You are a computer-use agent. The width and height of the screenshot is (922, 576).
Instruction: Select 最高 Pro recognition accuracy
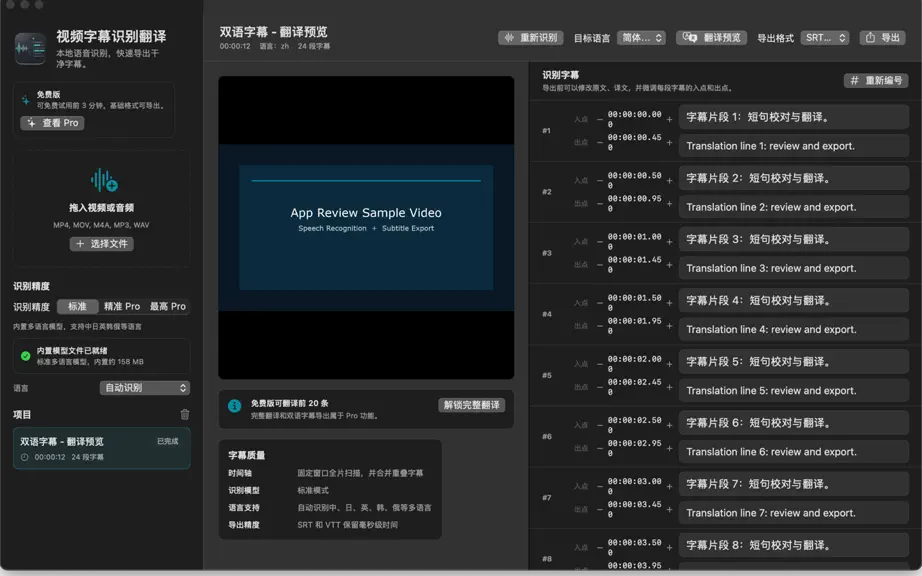(x=168, y=306)
